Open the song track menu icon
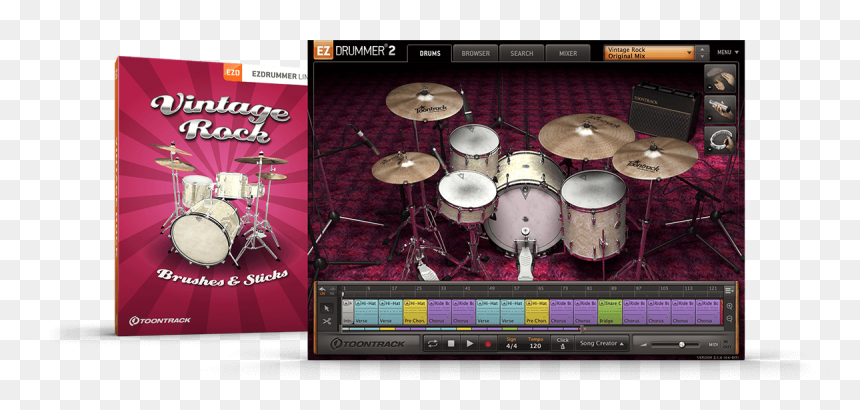 click(729, 290)
